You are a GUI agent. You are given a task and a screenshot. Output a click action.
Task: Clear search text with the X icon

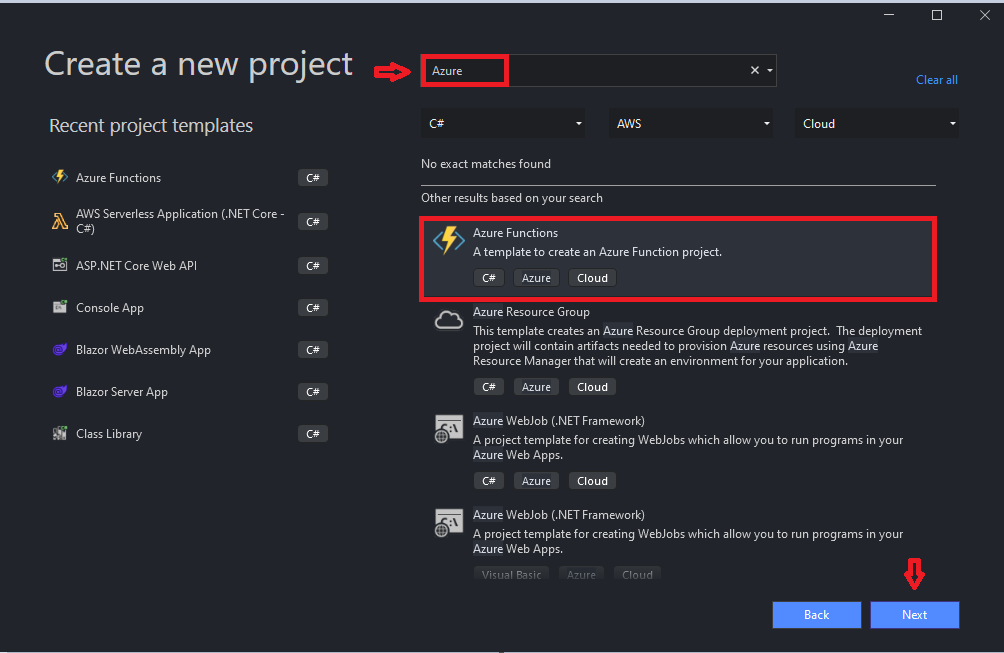[755, 71]
